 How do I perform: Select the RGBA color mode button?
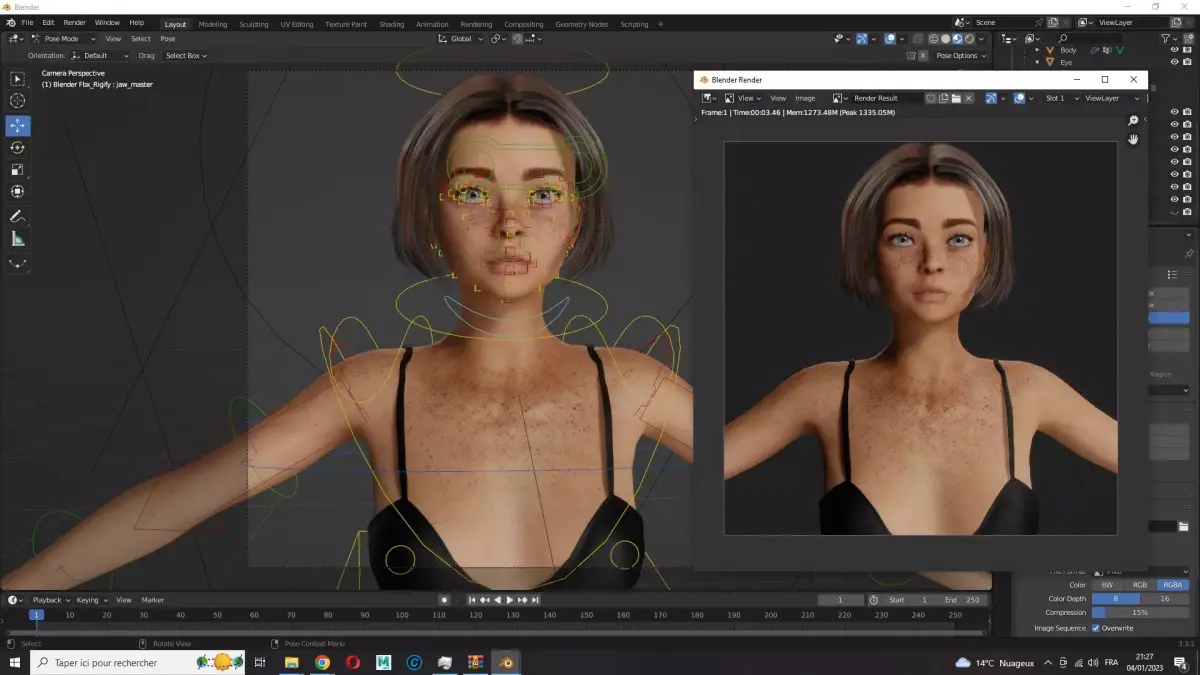point(1172,585)
